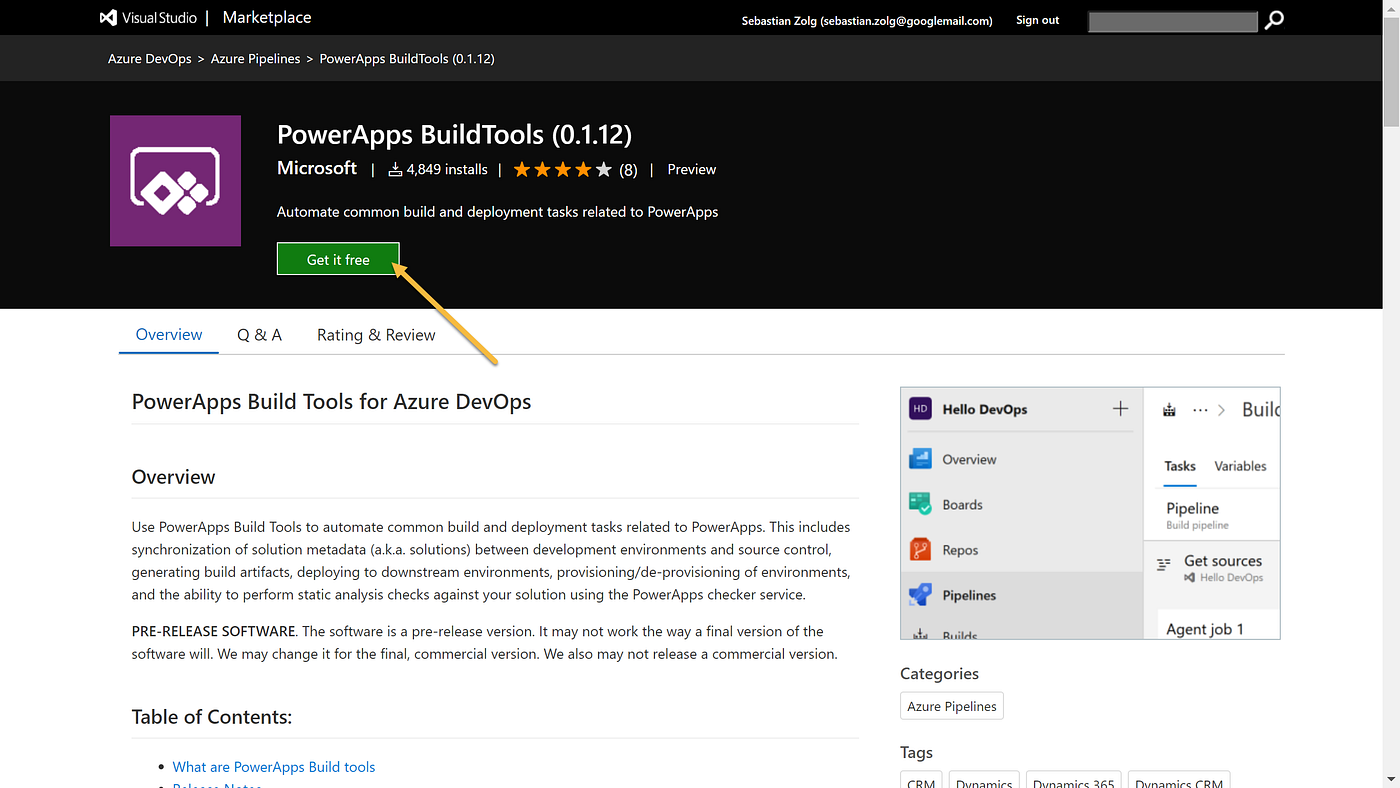Open the 'What are PowerApps Build tools' link
The height and width of the screenshot is (788, 1400).
274,767
